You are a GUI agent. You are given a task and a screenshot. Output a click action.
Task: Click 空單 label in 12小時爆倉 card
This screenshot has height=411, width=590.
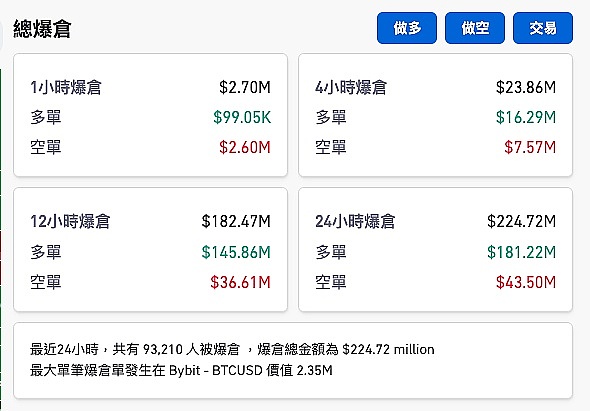pos(46,282)
